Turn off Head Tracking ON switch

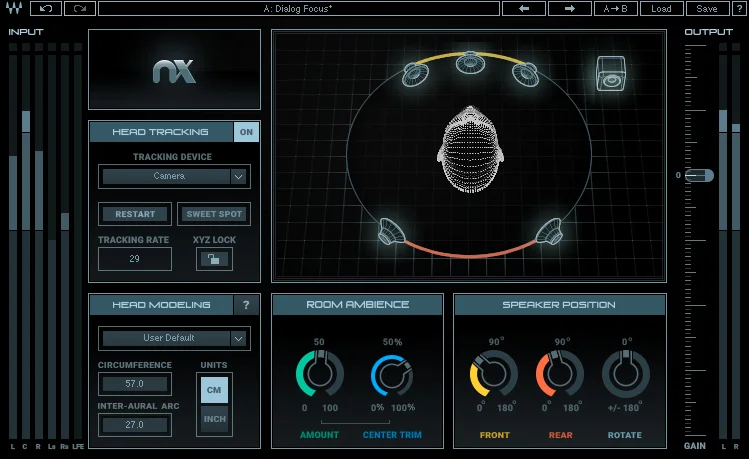click(246, 132)
